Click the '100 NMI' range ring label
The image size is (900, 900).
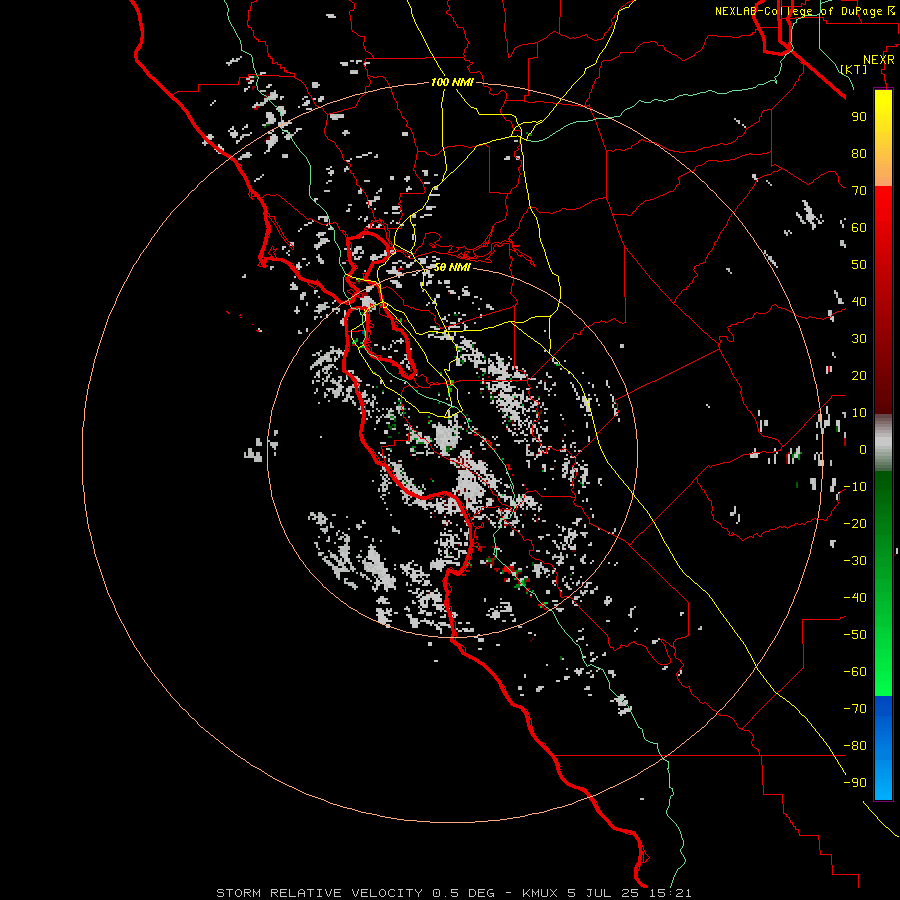[x=452, y=82]
